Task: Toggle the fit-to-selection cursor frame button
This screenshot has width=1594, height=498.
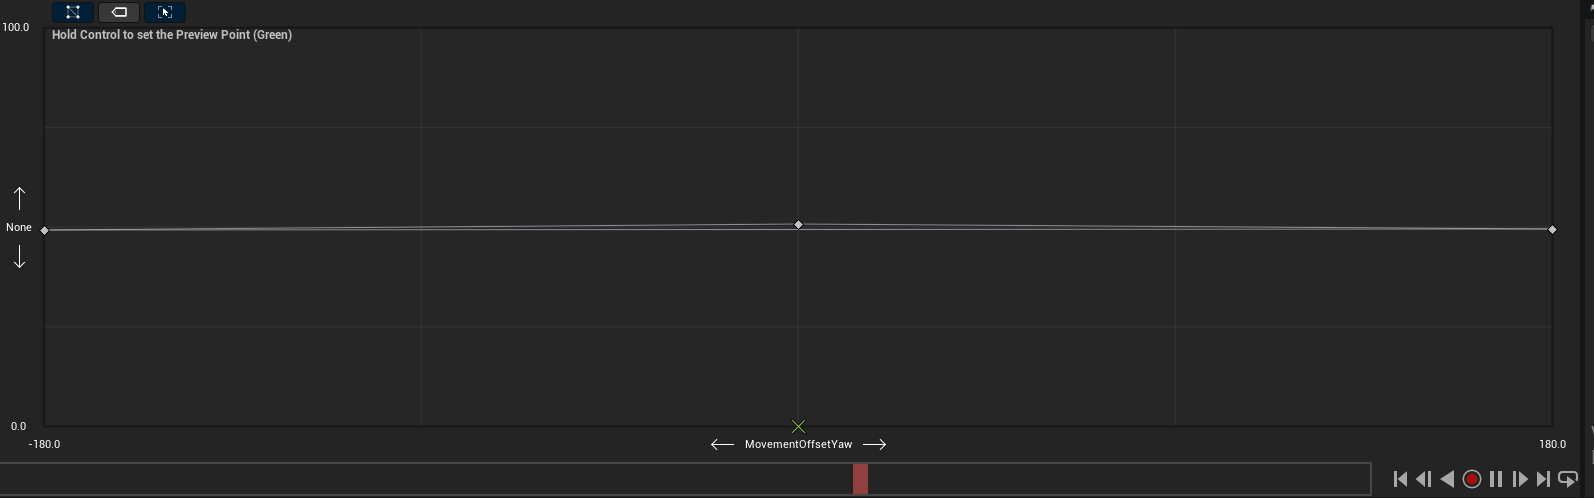Action: pos(165,12)
